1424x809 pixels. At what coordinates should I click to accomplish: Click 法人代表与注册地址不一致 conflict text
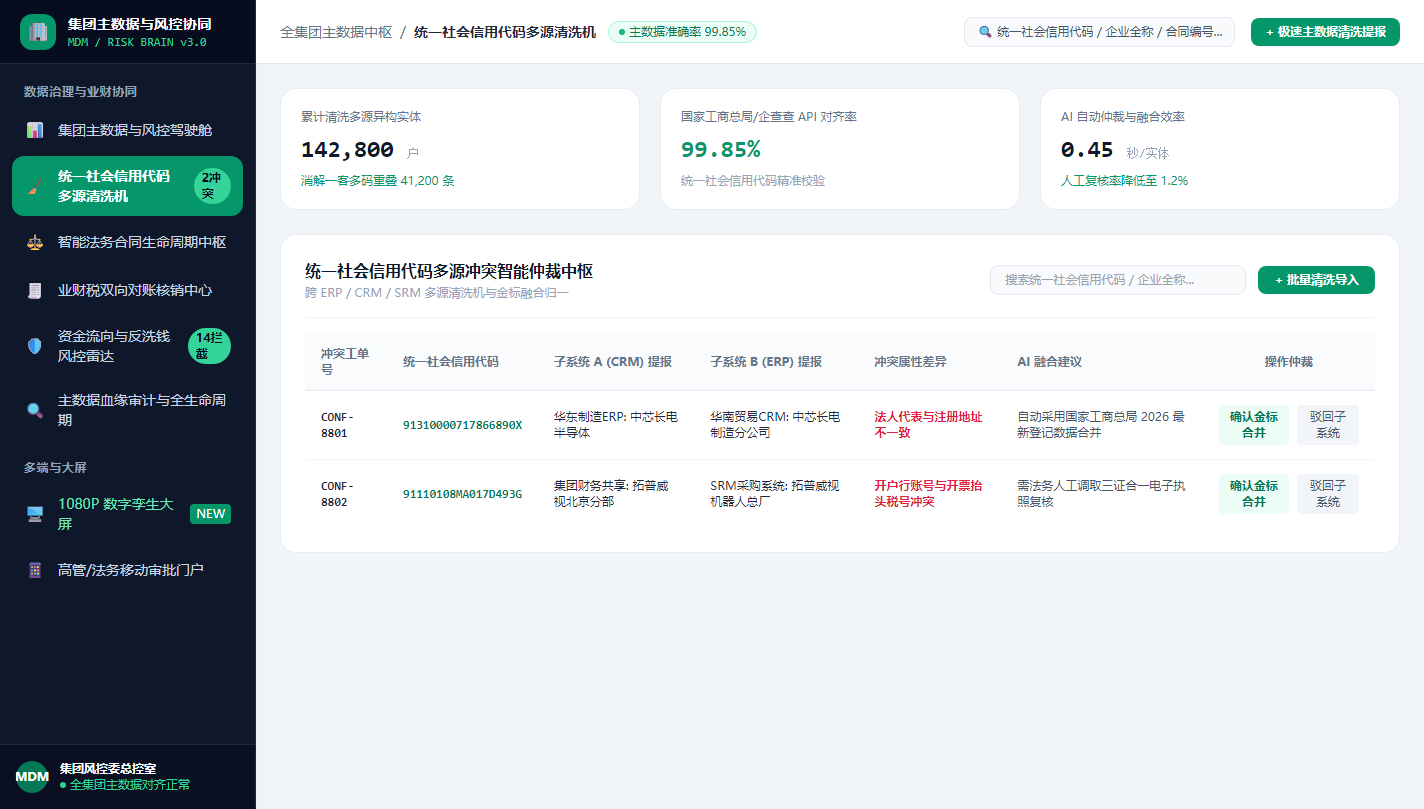click(928, 425)
